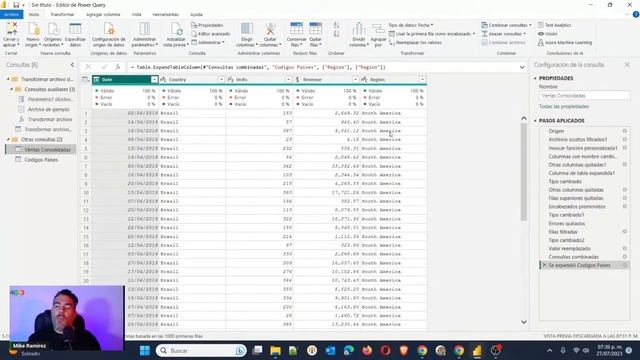Screen dimensions: 640x360
Task: Open Visión AI insights
Action: (547, 34)
